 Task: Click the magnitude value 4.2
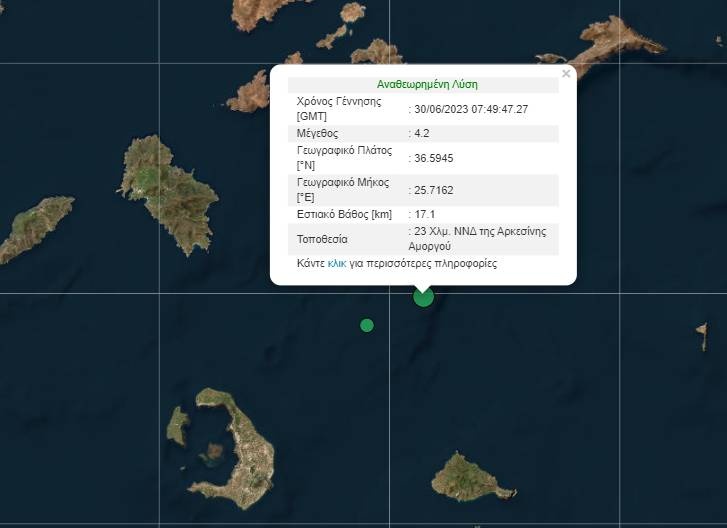pyautogui.click(x=425, y=133)
